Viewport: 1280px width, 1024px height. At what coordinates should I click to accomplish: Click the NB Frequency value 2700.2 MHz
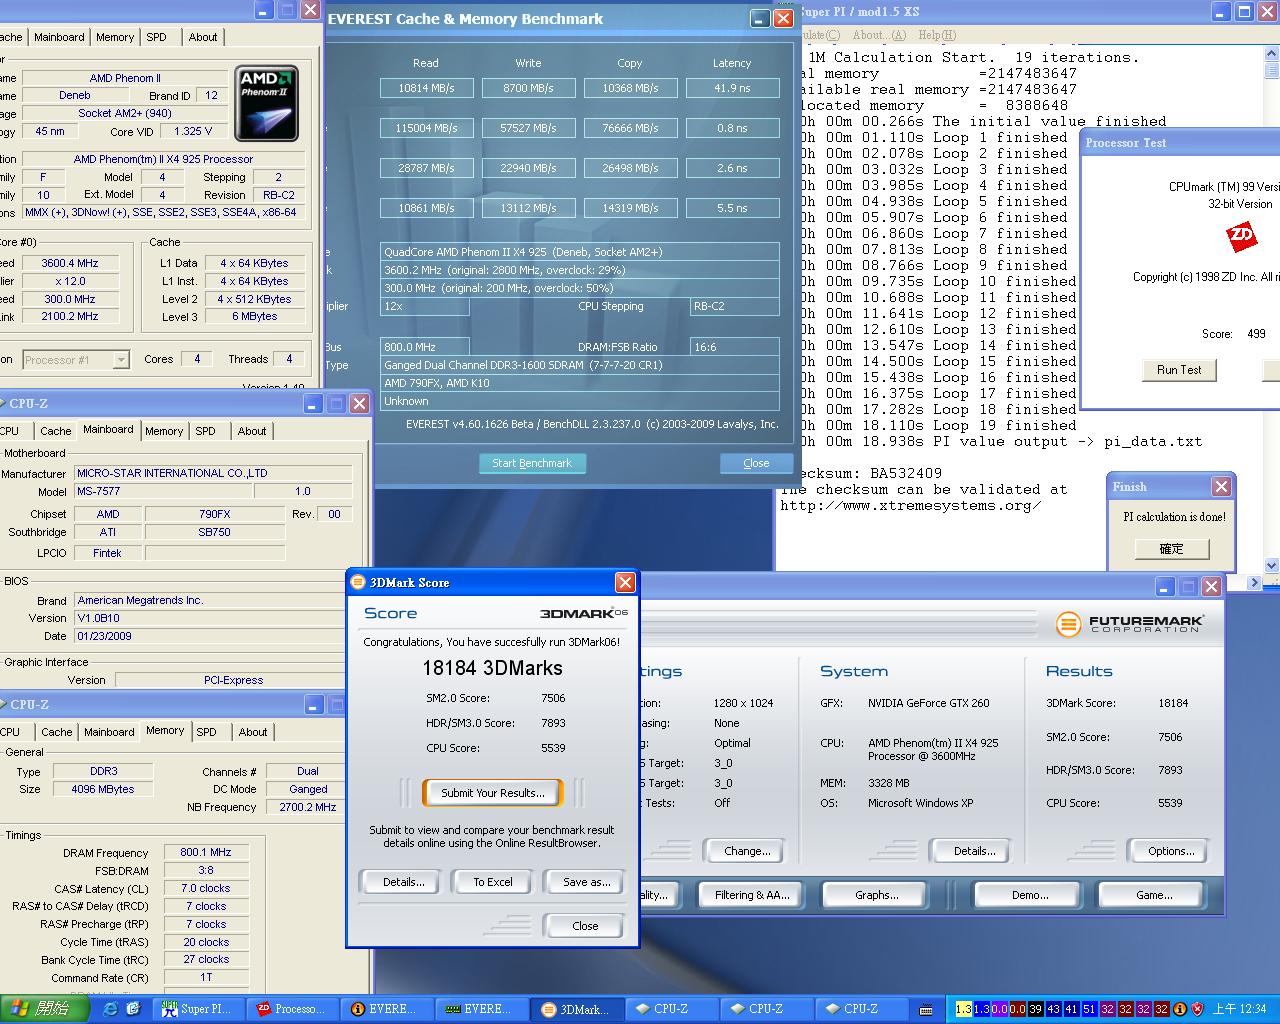(307, 807)
